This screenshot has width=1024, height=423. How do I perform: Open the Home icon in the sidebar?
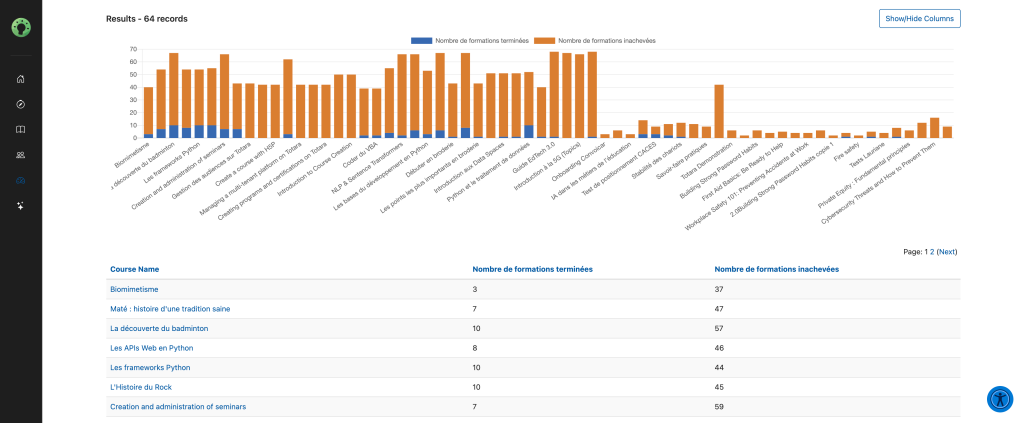pos(21,78)
